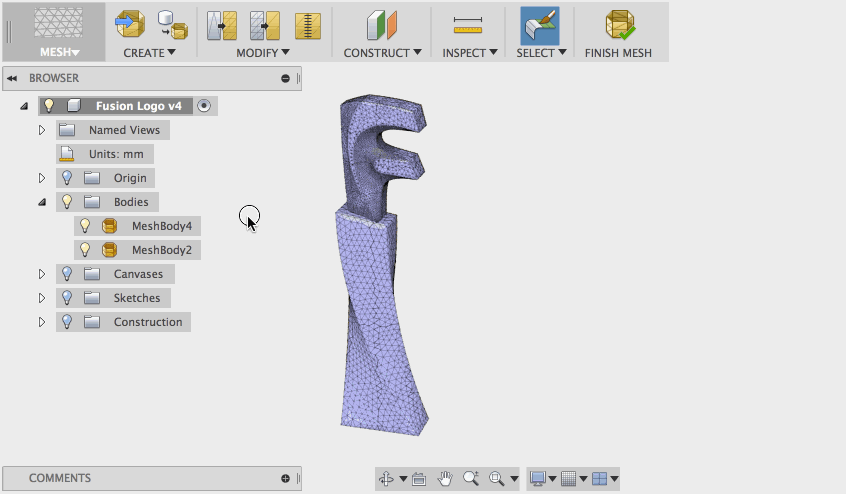846x494 pixels.
Task: Toggle visibility bulb of Fusion Logo v4
Action: click(49, 106)
